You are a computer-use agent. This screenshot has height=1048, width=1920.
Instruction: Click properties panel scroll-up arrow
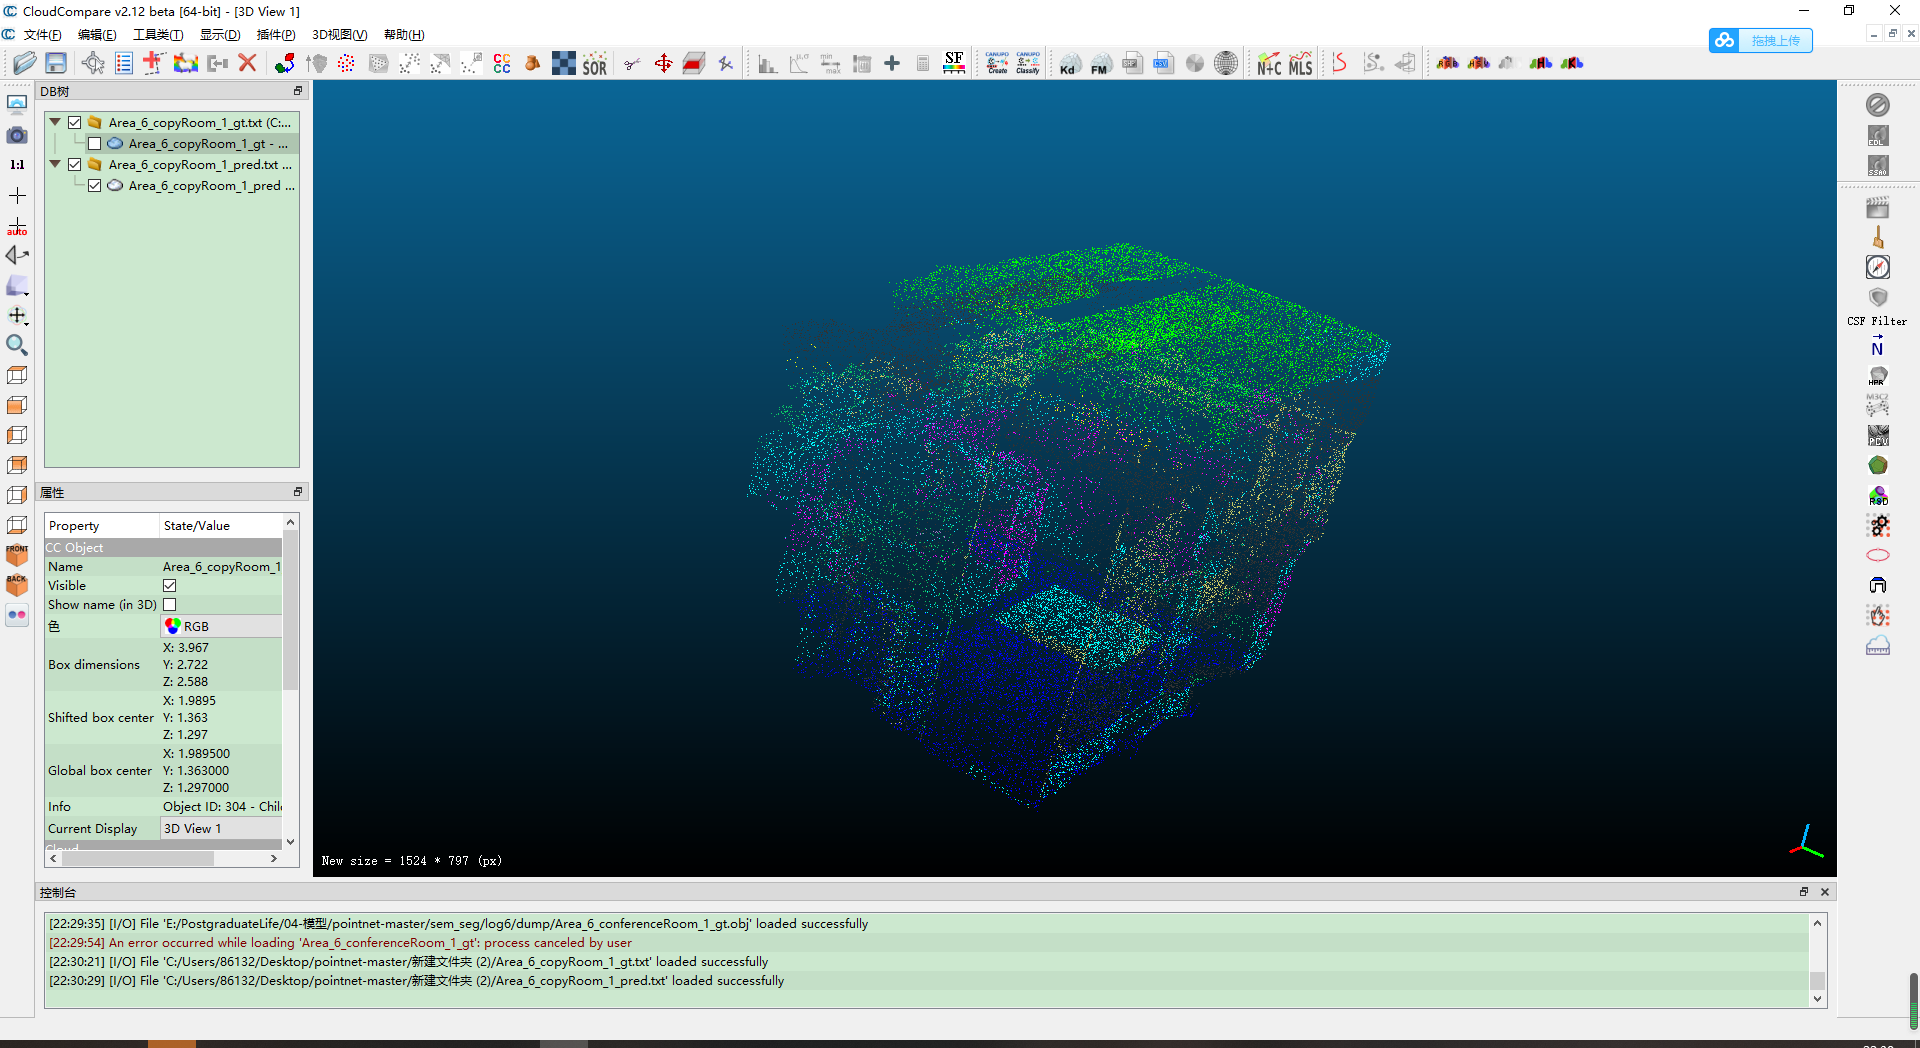pos(291,522)
